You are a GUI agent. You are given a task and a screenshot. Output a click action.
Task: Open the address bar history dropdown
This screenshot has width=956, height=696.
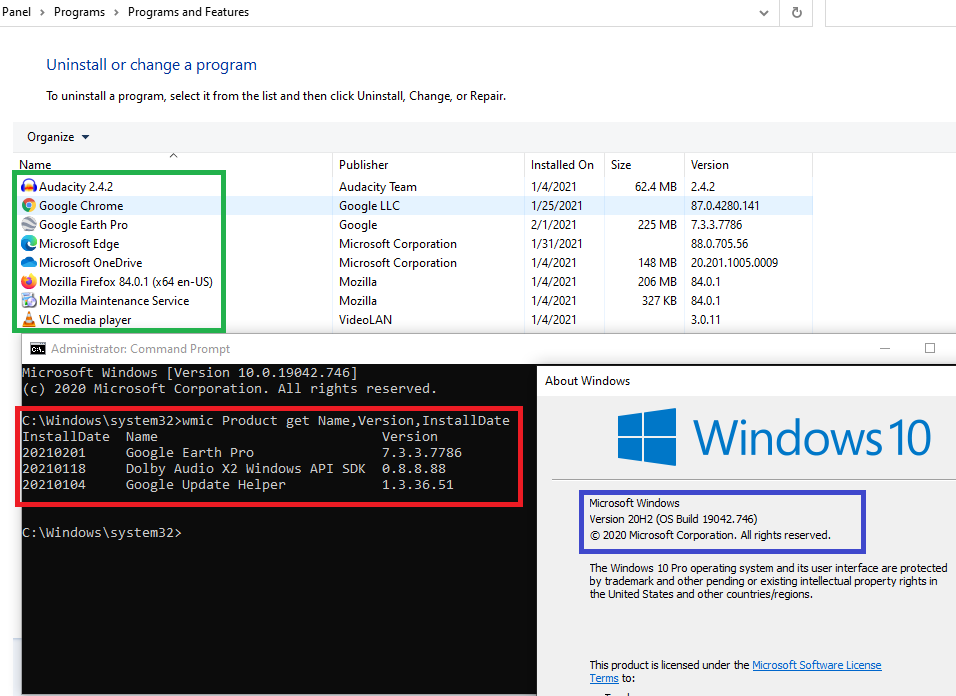point(763,13)
